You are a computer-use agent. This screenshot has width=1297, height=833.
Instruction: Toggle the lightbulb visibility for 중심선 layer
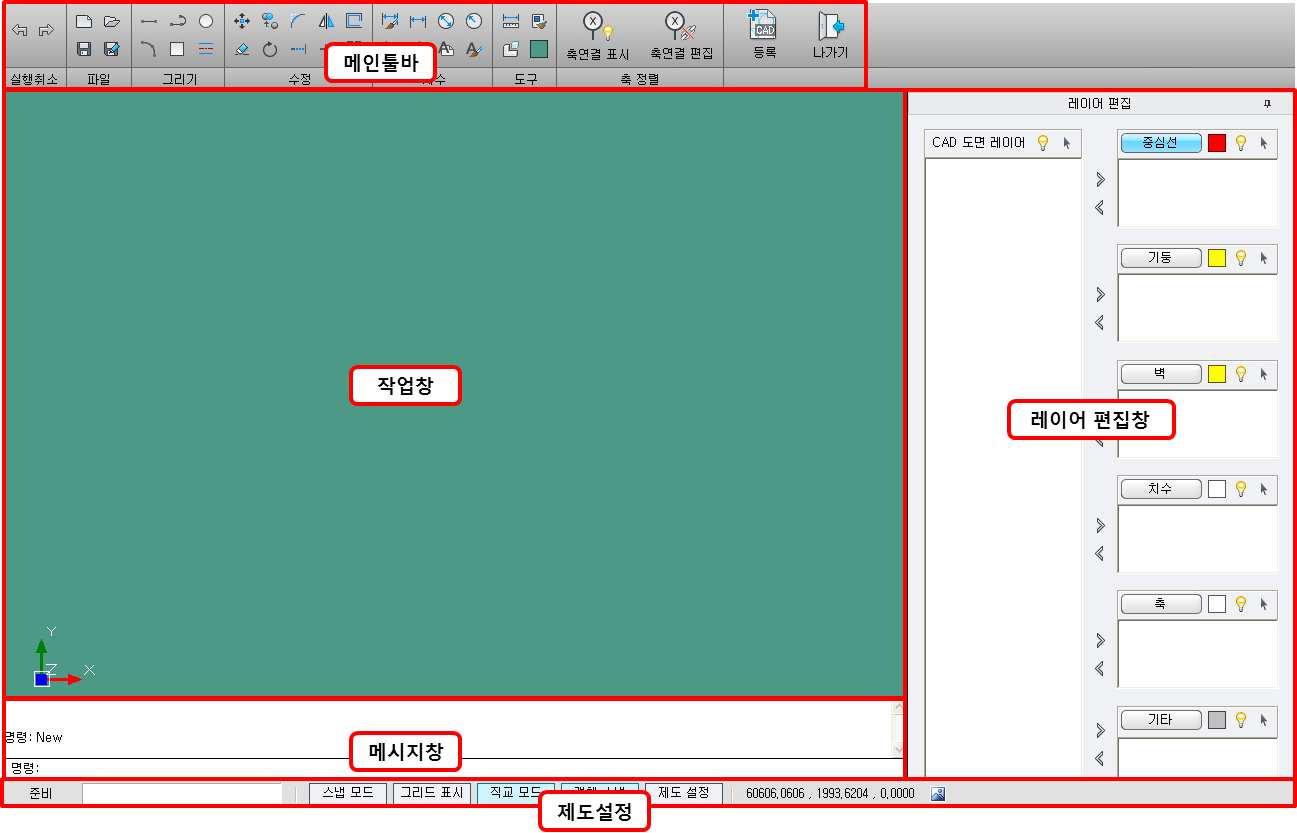(x=1241, y=143)
